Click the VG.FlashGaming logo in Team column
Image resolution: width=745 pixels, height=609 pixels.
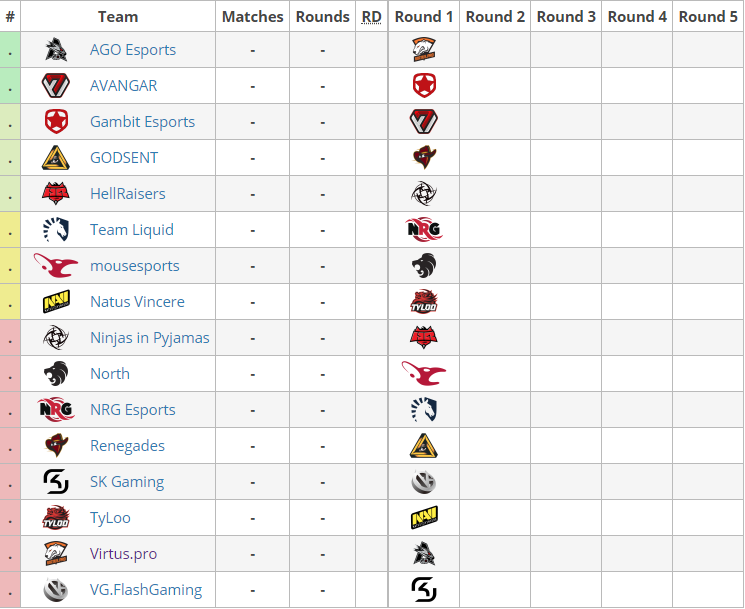(56, 590)
